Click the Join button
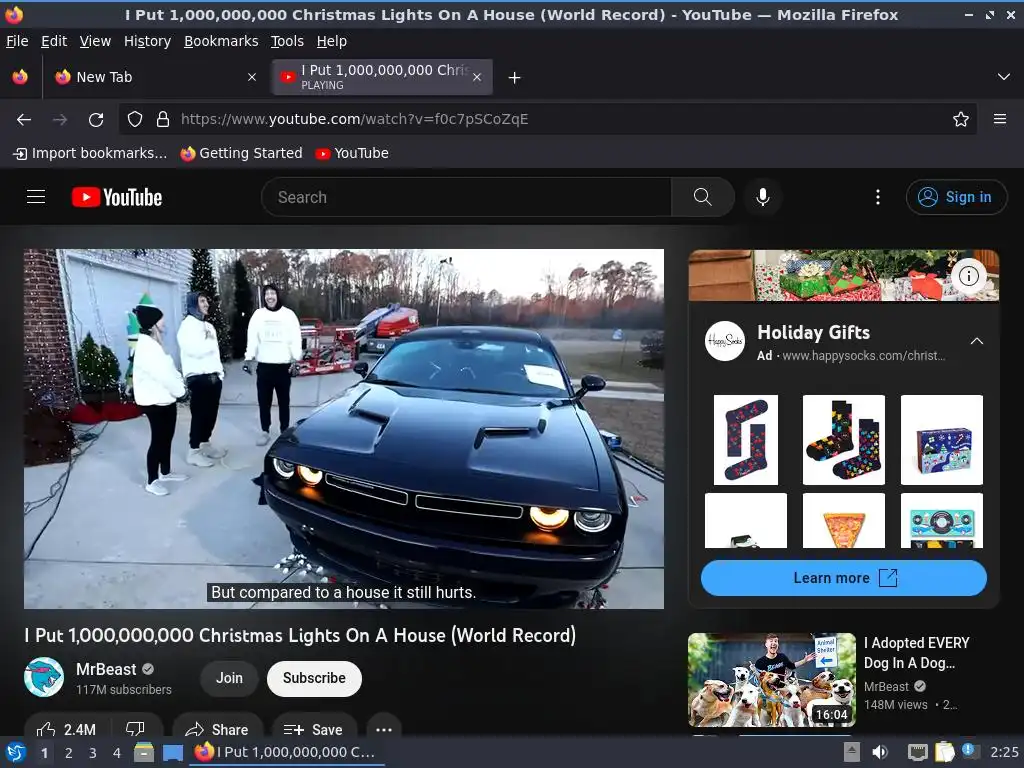Viewport: 1024px width, 768px height. coord(229,679)
